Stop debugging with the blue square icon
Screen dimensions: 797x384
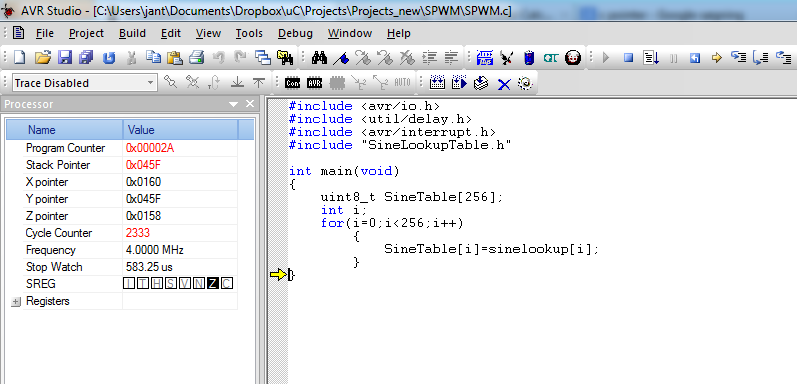[629, 58]
